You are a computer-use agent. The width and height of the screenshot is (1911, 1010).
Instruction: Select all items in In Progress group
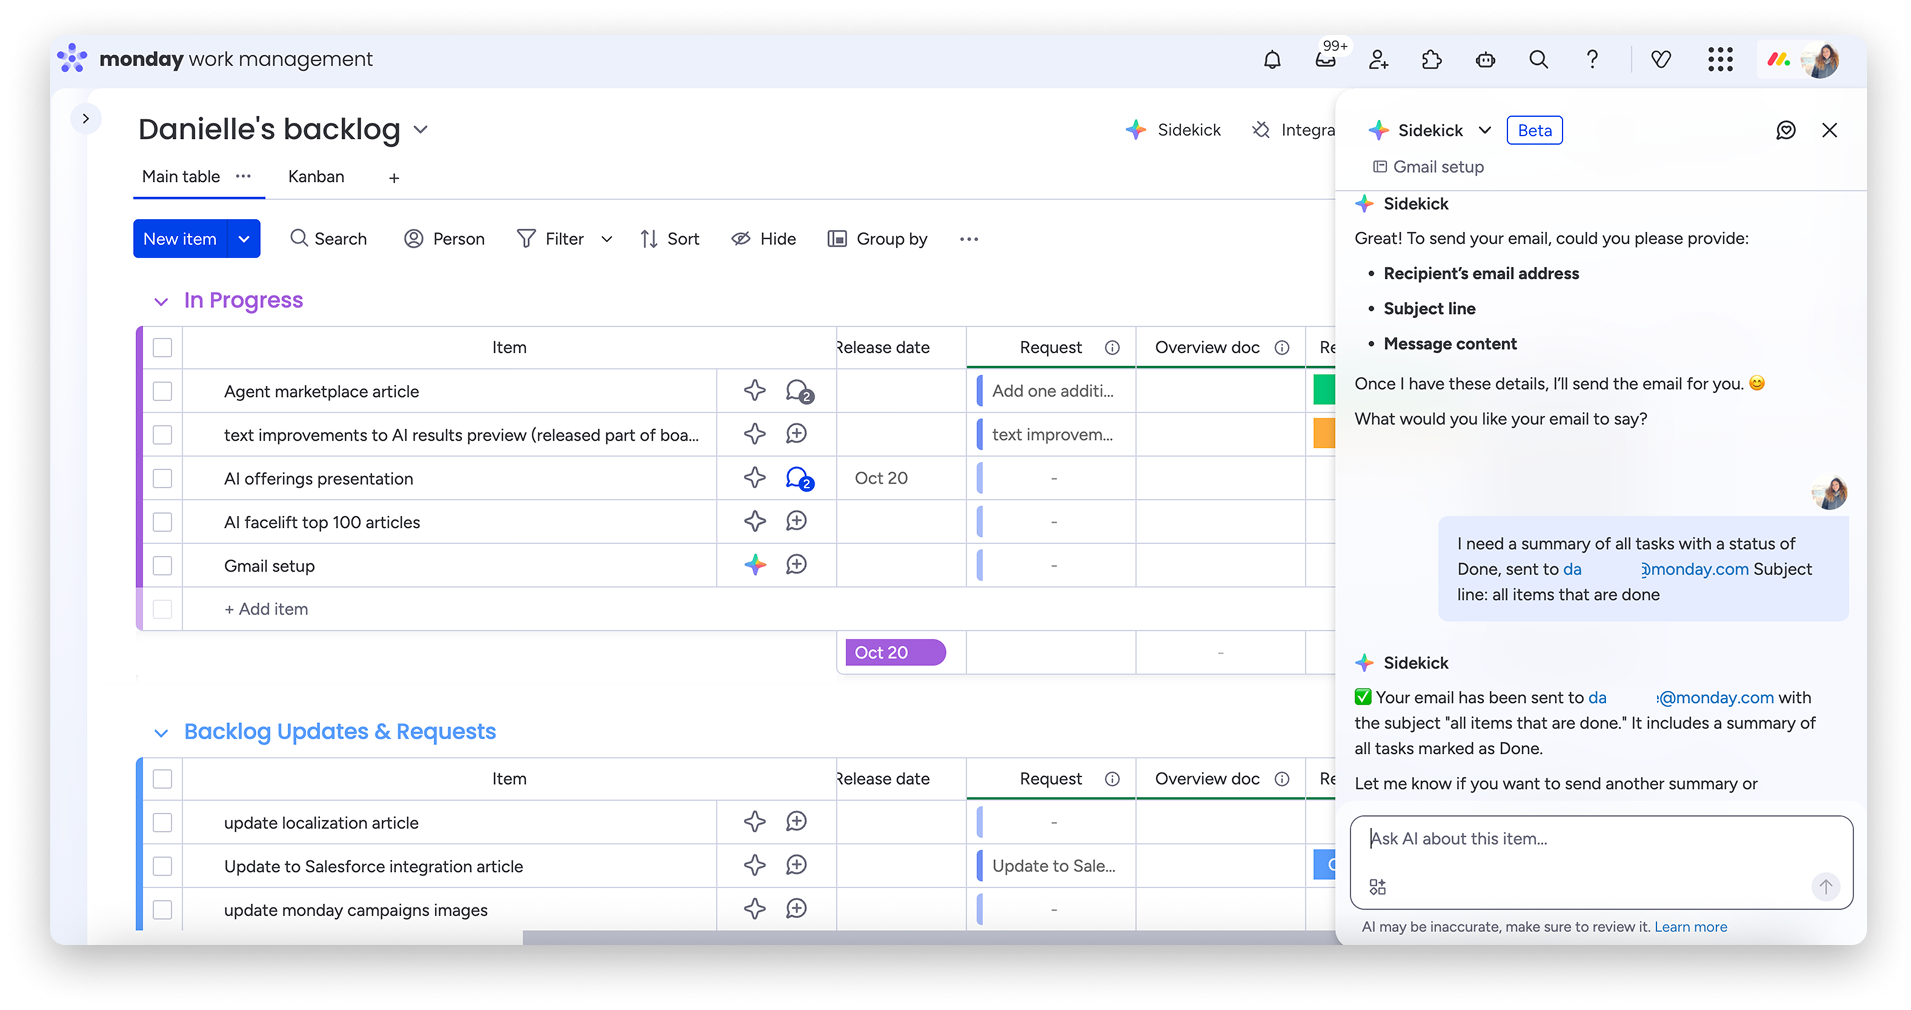click(x=162, y=348)
